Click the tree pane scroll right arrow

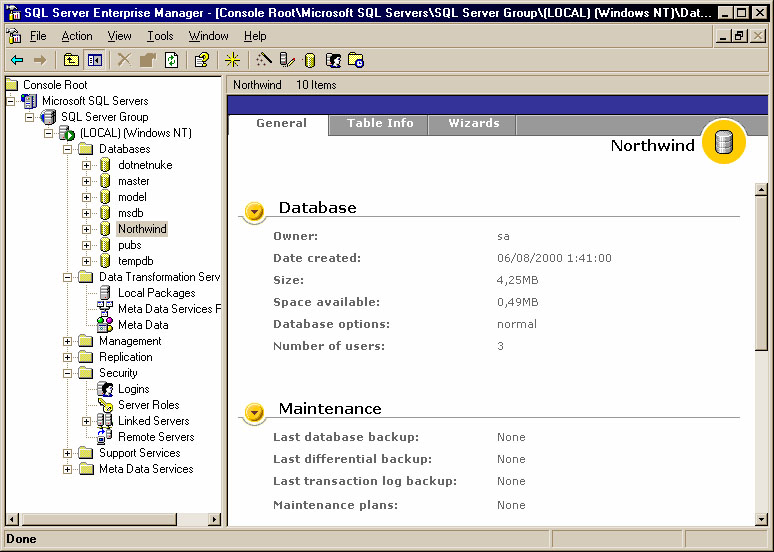(214, 519)
